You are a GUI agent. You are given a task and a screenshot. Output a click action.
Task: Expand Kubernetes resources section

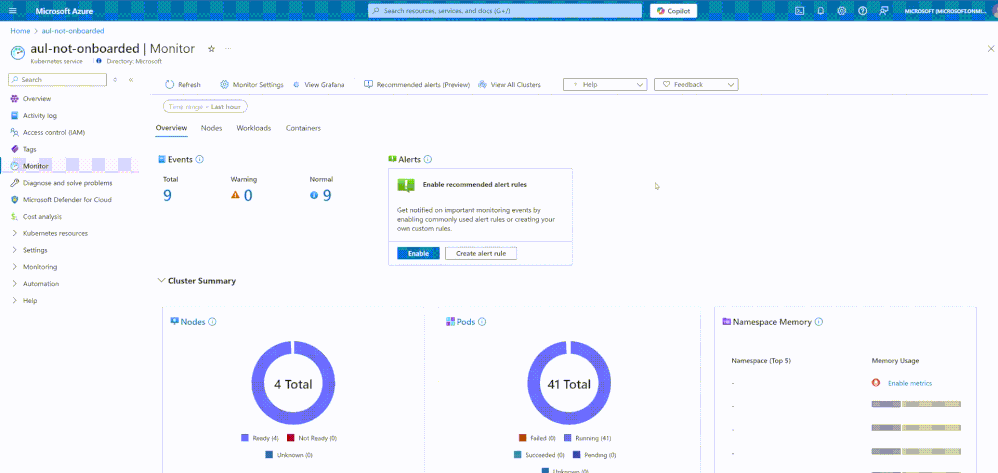tap(55, 233)
